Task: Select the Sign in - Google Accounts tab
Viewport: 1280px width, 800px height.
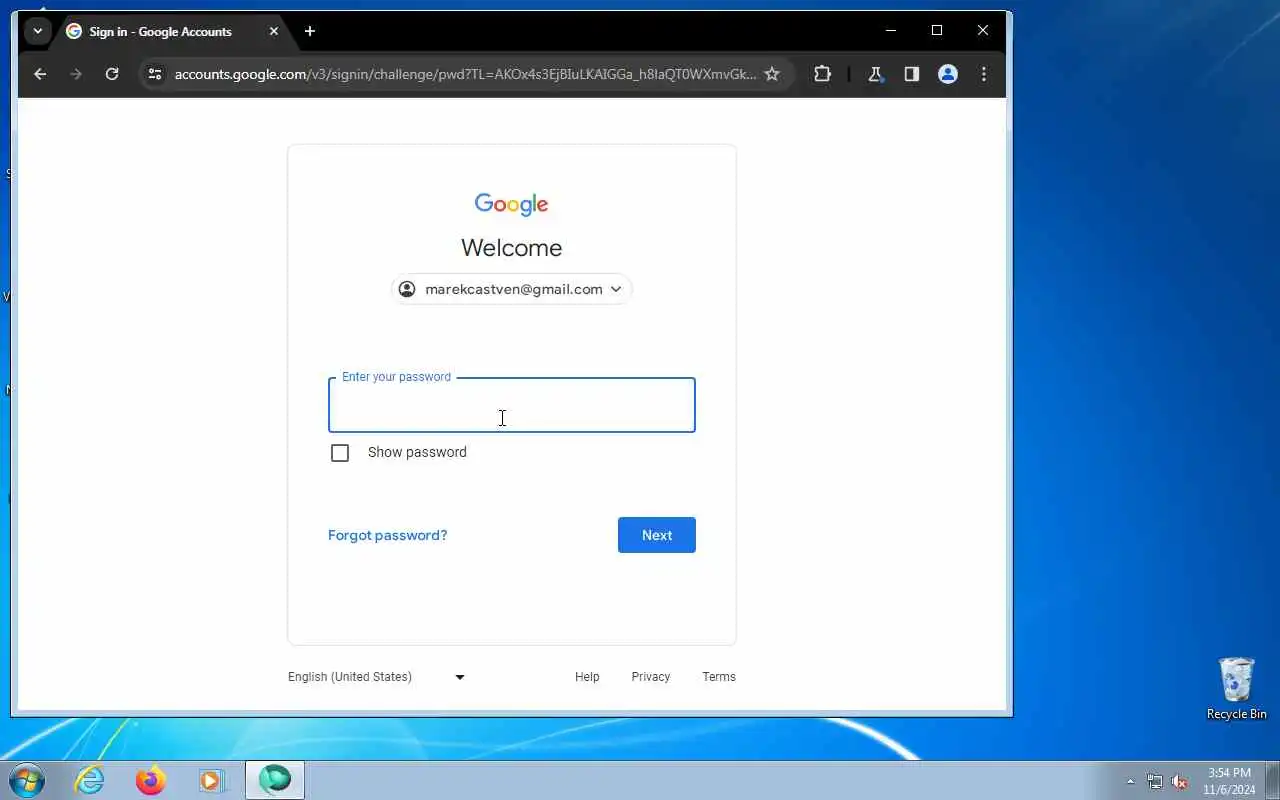Action: coord(172,31)
